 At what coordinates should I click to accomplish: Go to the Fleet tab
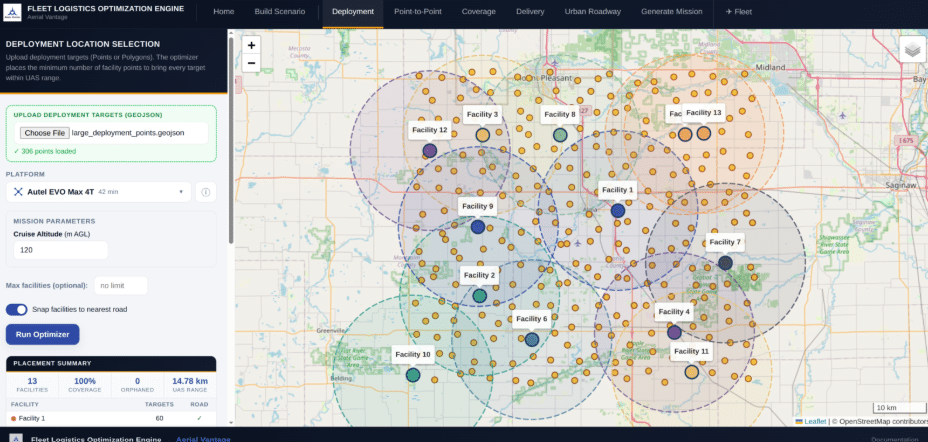click(741, 12)
